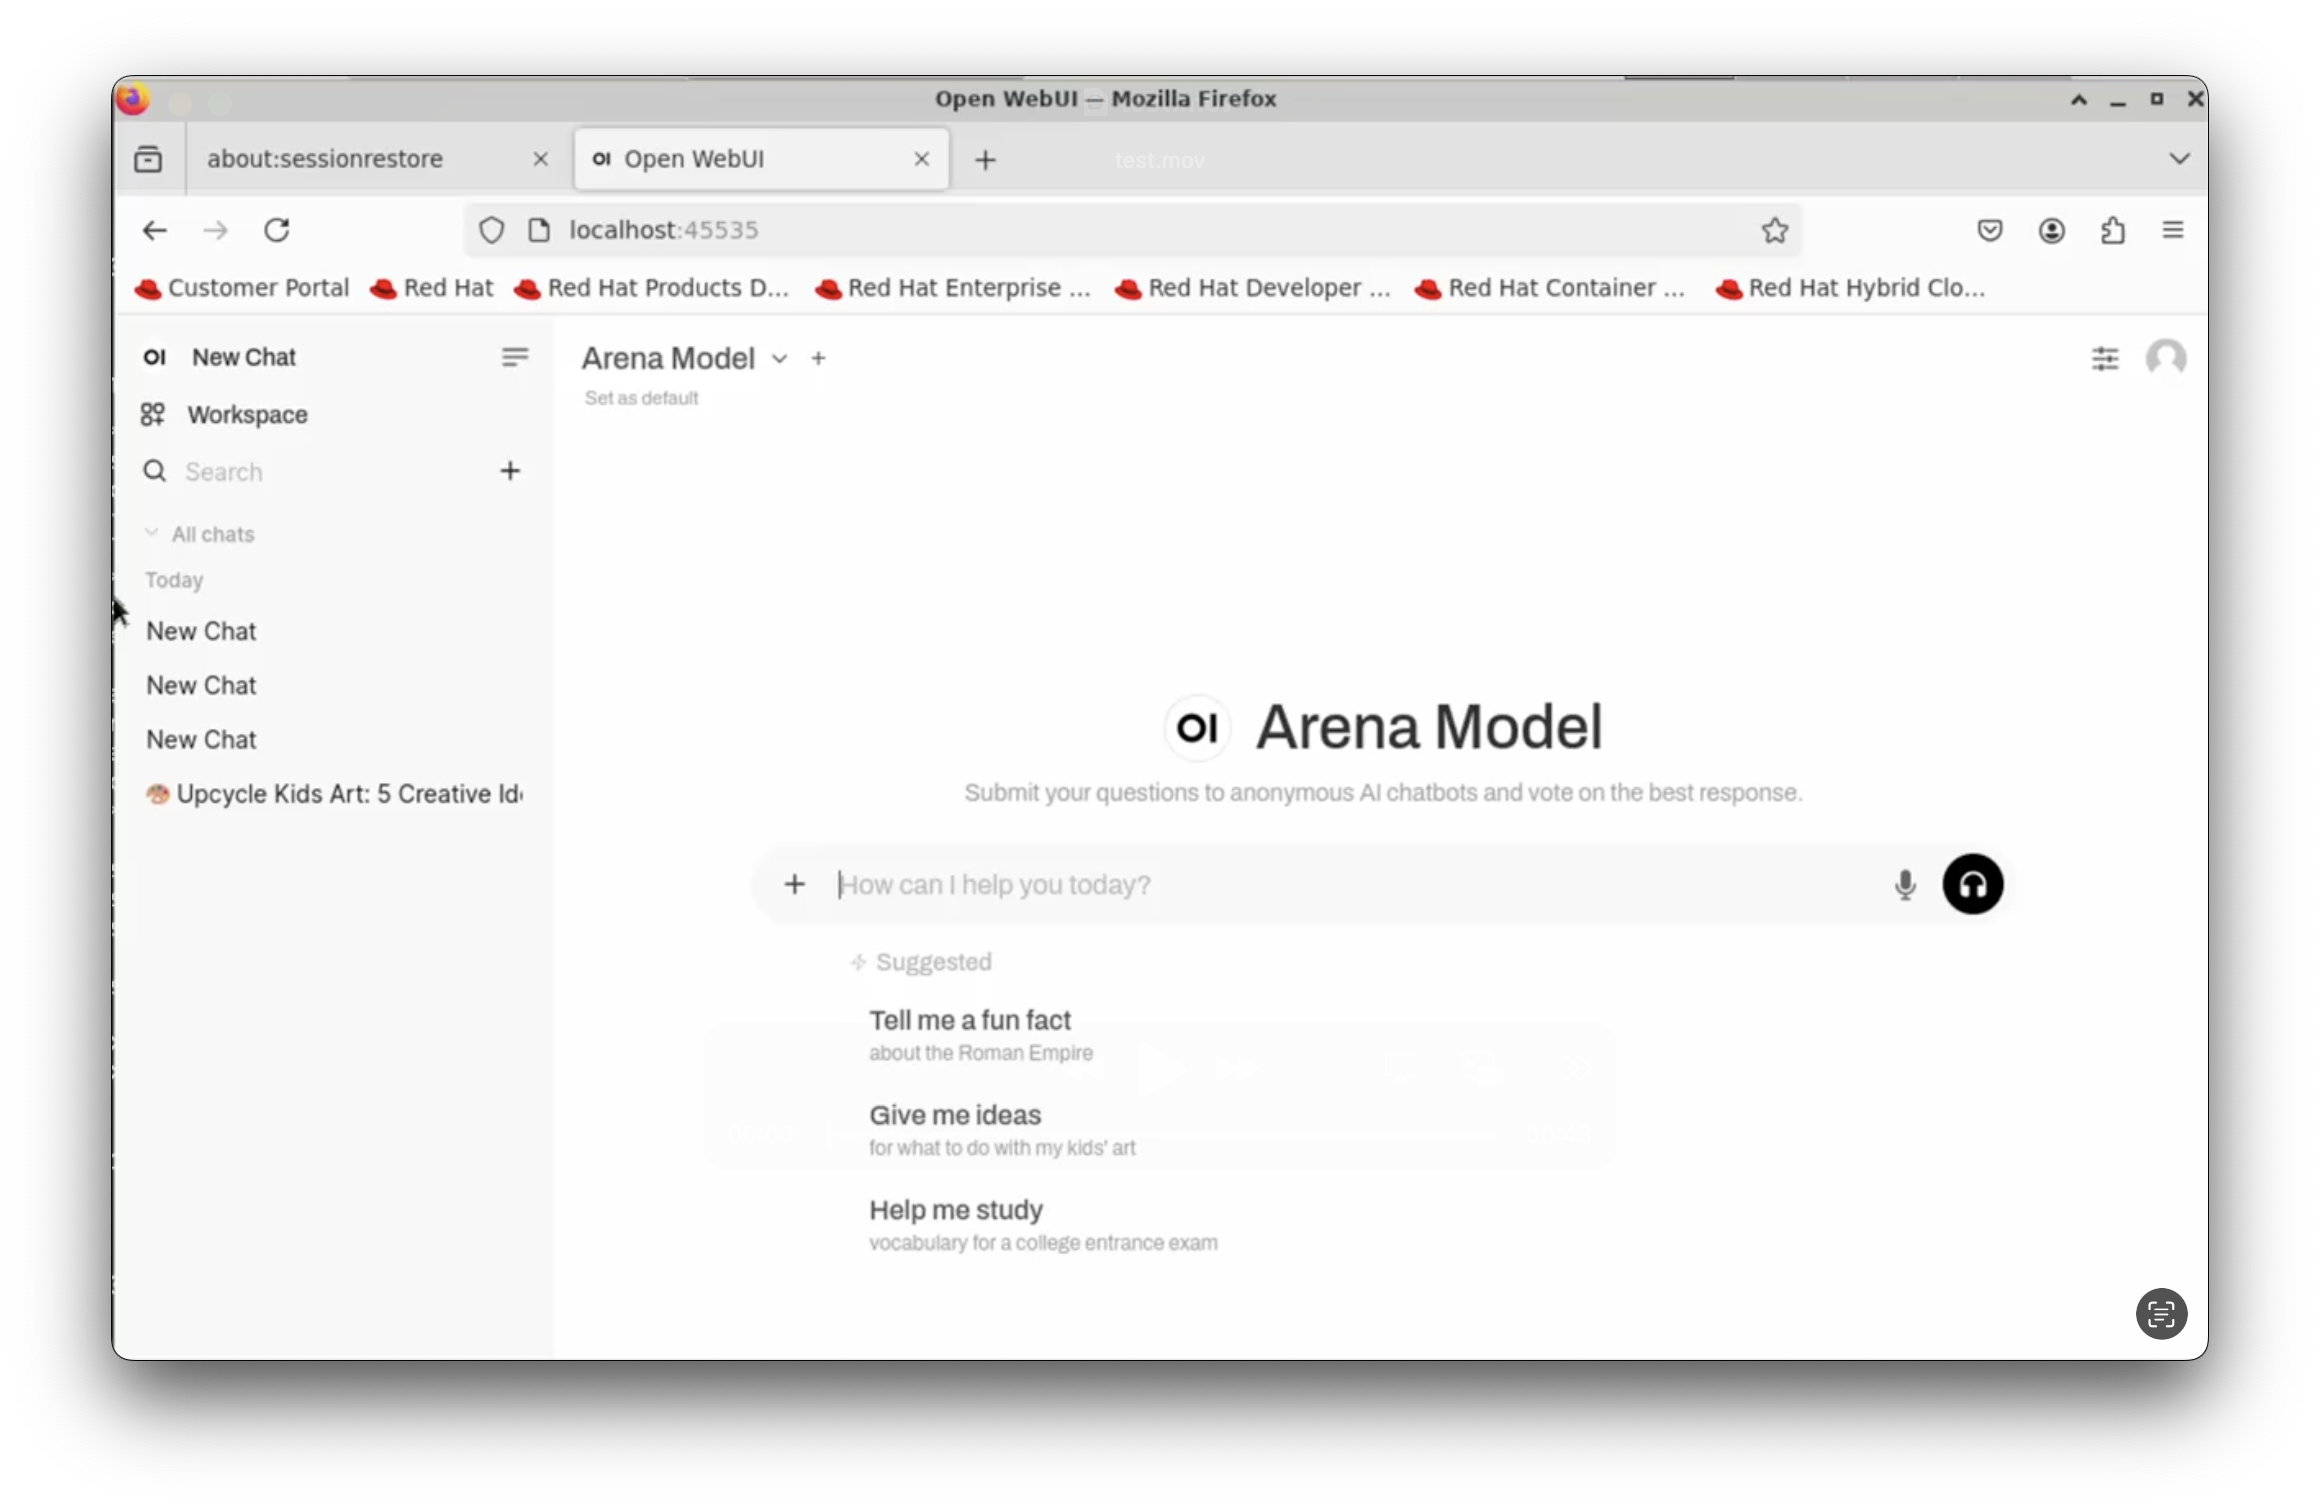Open the user avatar menu
The image size is (2320, 1508).
[2166, 358]
